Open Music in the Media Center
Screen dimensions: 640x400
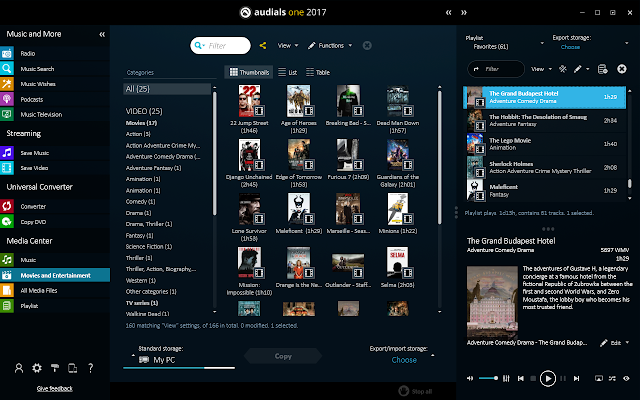[28, 260]
